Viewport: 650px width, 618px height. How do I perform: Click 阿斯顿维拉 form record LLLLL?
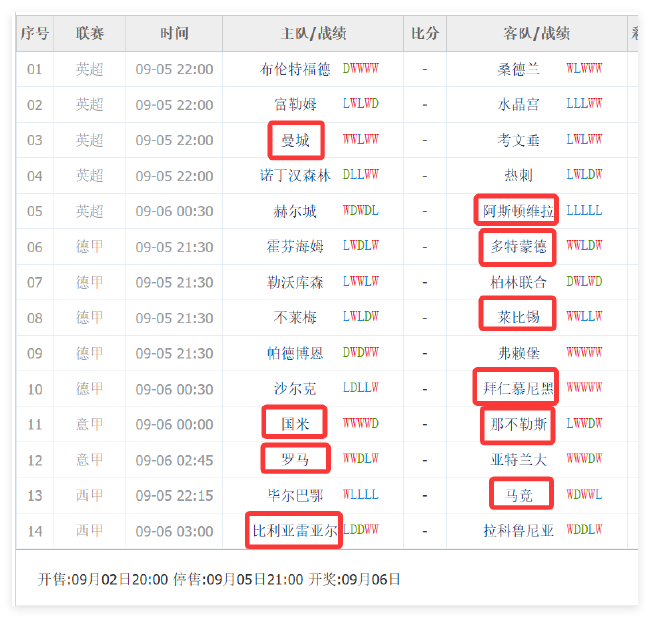point(584,211)
